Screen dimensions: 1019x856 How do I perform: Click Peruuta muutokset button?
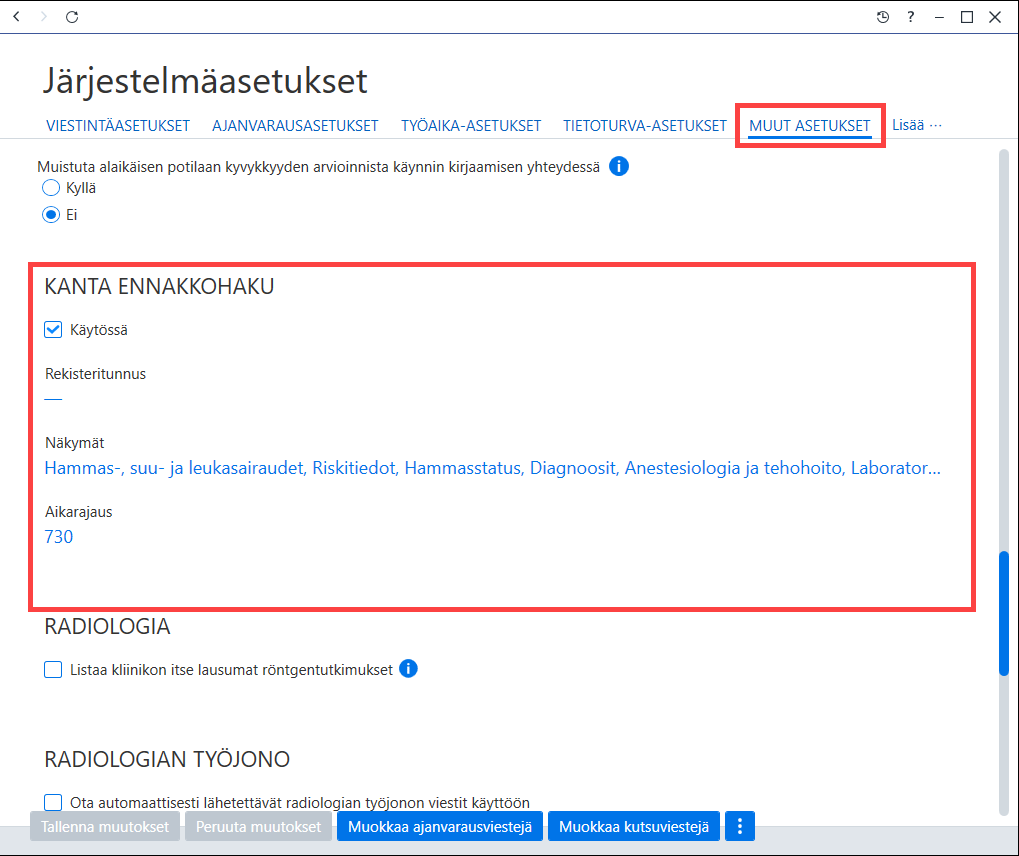(x=258, y=826)
